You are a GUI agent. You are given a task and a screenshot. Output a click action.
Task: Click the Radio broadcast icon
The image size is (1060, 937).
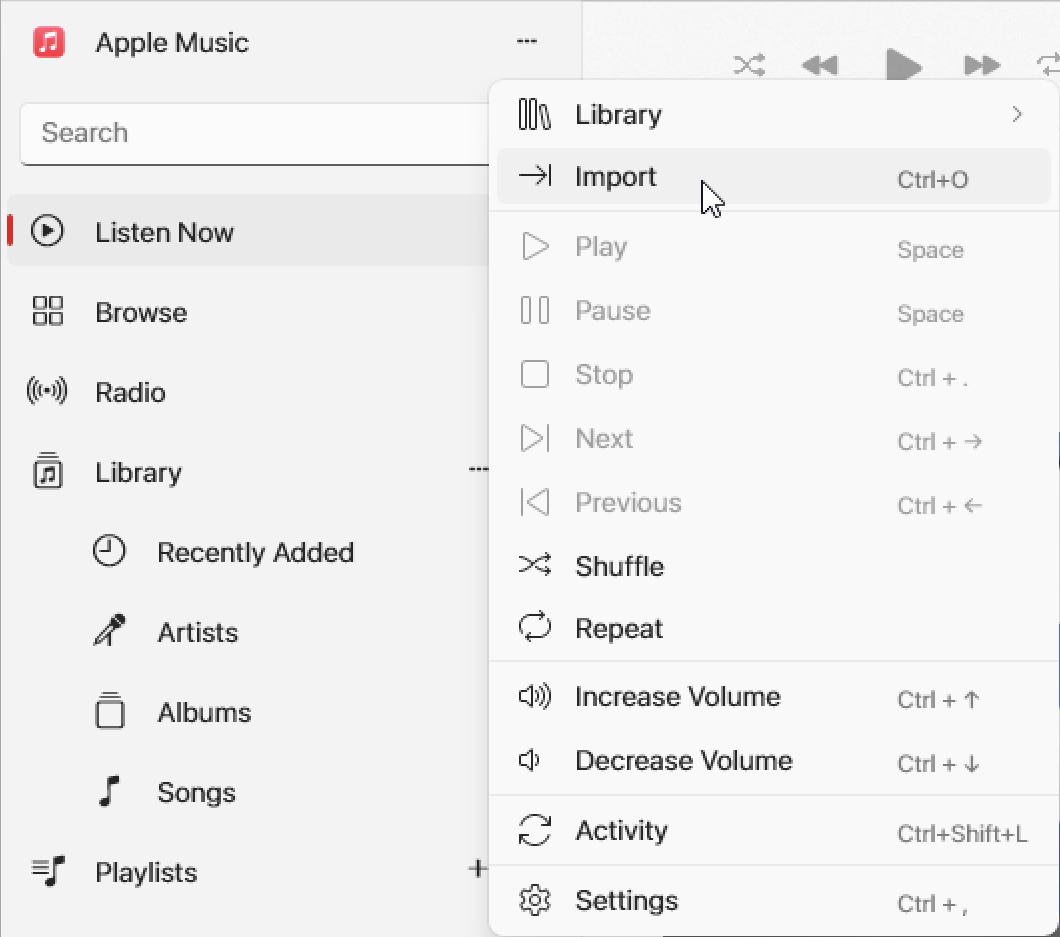point(47,391)
